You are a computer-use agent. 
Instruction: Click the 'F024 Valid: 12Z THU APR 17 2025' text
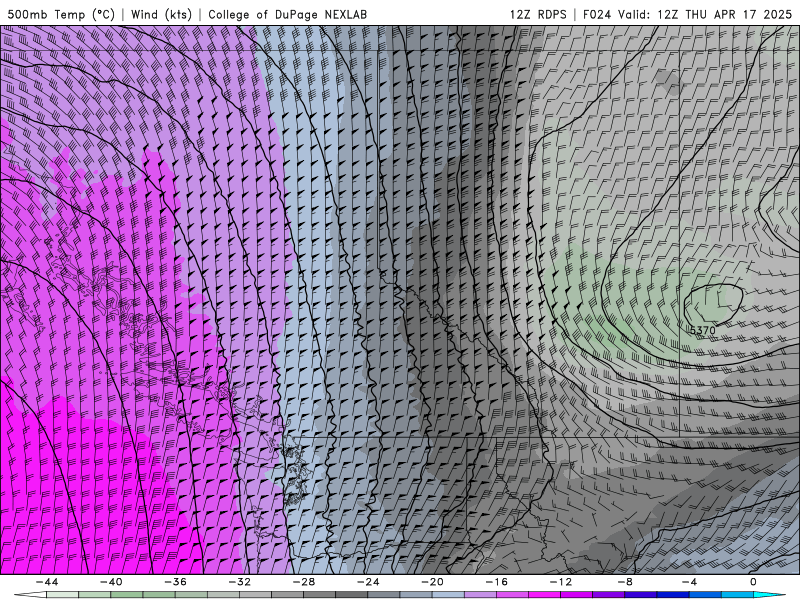[687, 14]
